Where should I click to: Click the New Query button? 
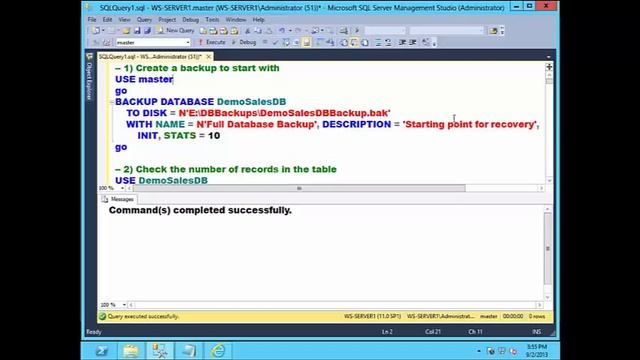coord(176,31)
